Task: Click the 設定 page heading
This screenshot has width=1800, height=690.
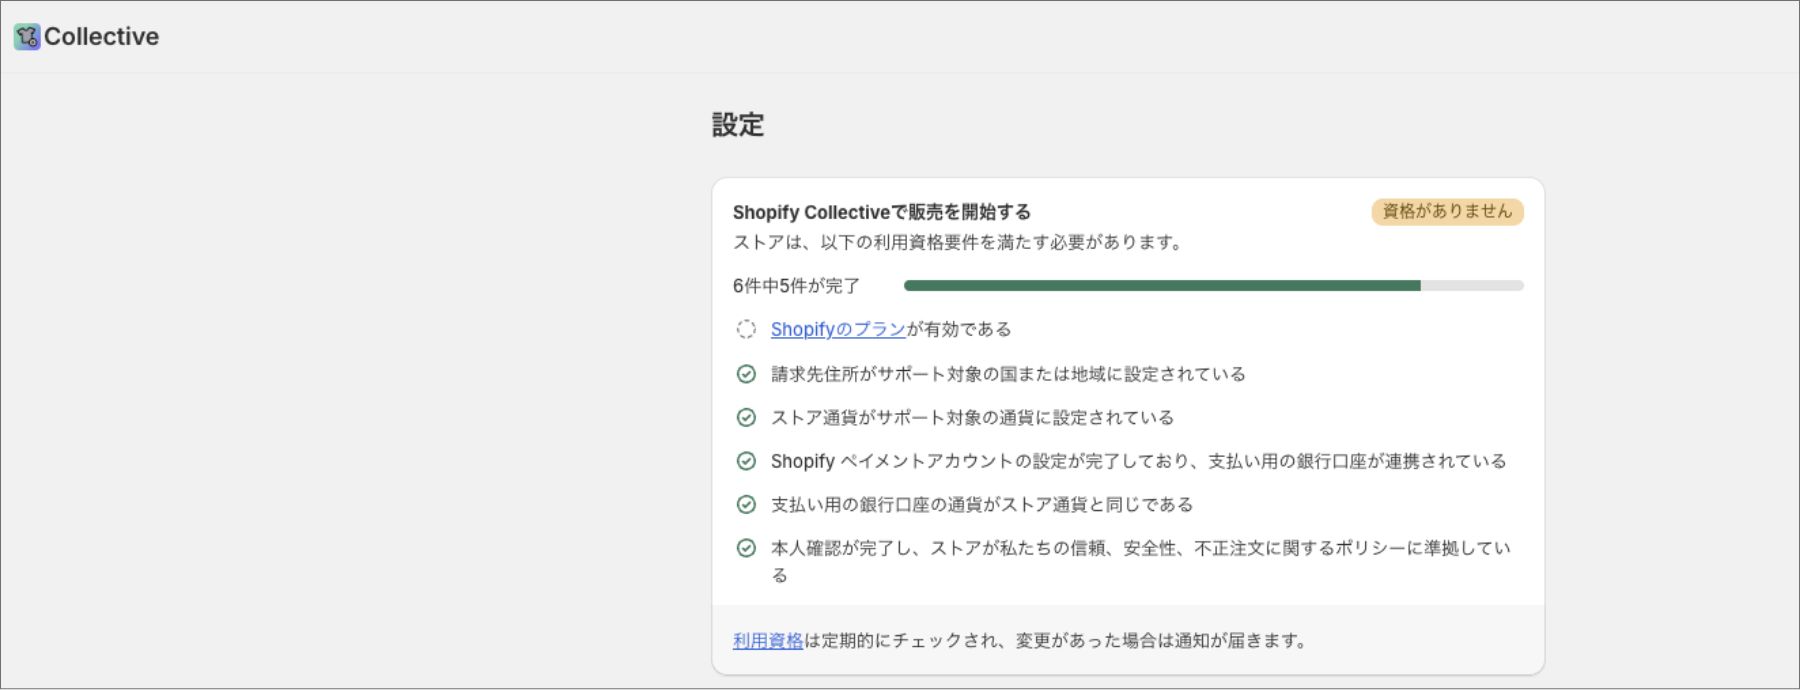Action: tap(738, 125)
